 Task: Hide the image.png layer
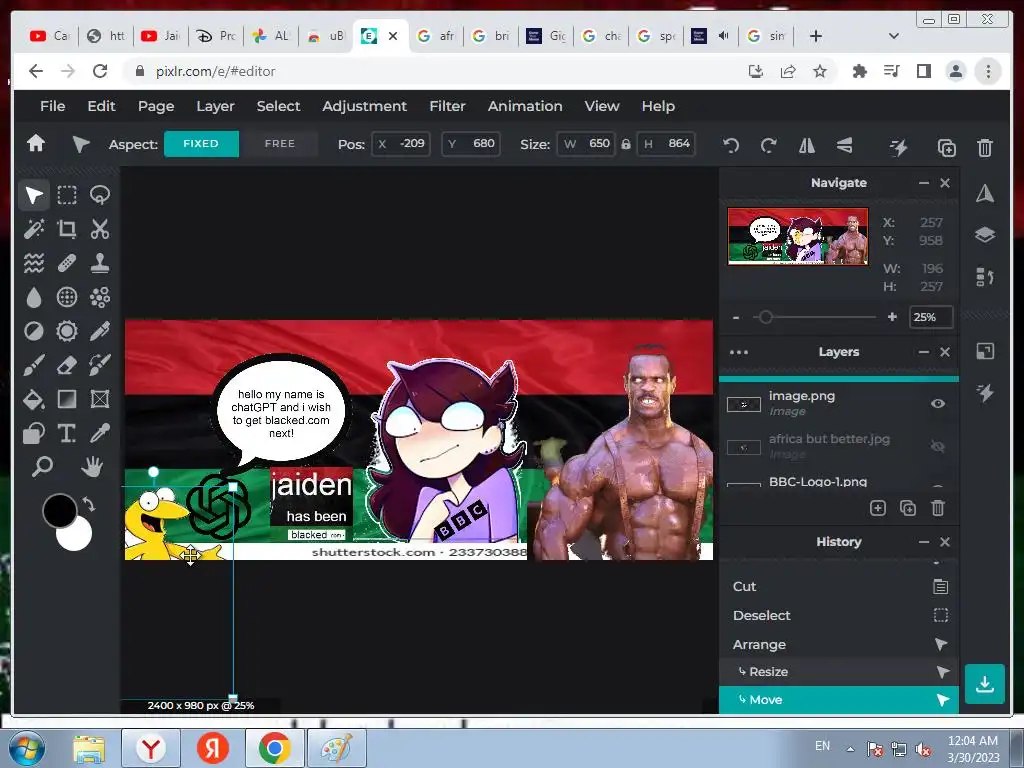tap(938, 404)
